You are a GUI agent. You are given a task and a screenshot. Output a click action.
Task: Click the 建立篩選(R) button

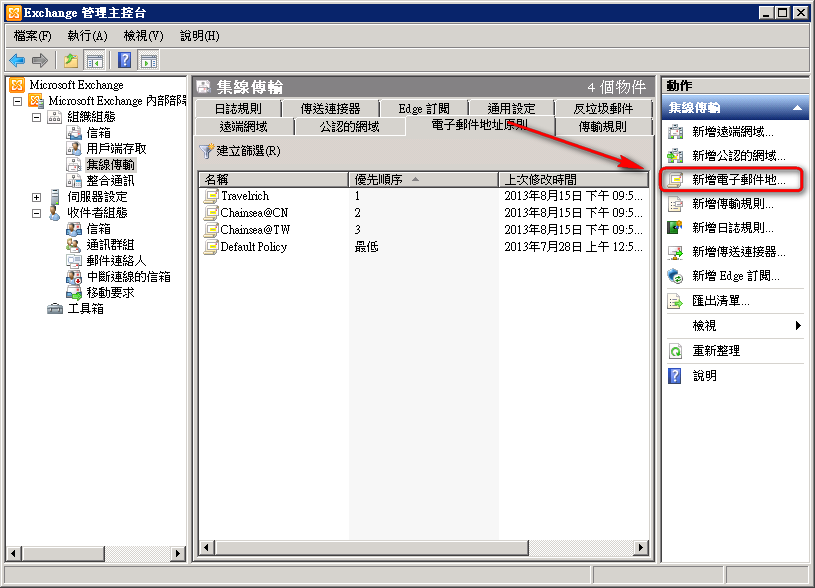pos(240,151)
